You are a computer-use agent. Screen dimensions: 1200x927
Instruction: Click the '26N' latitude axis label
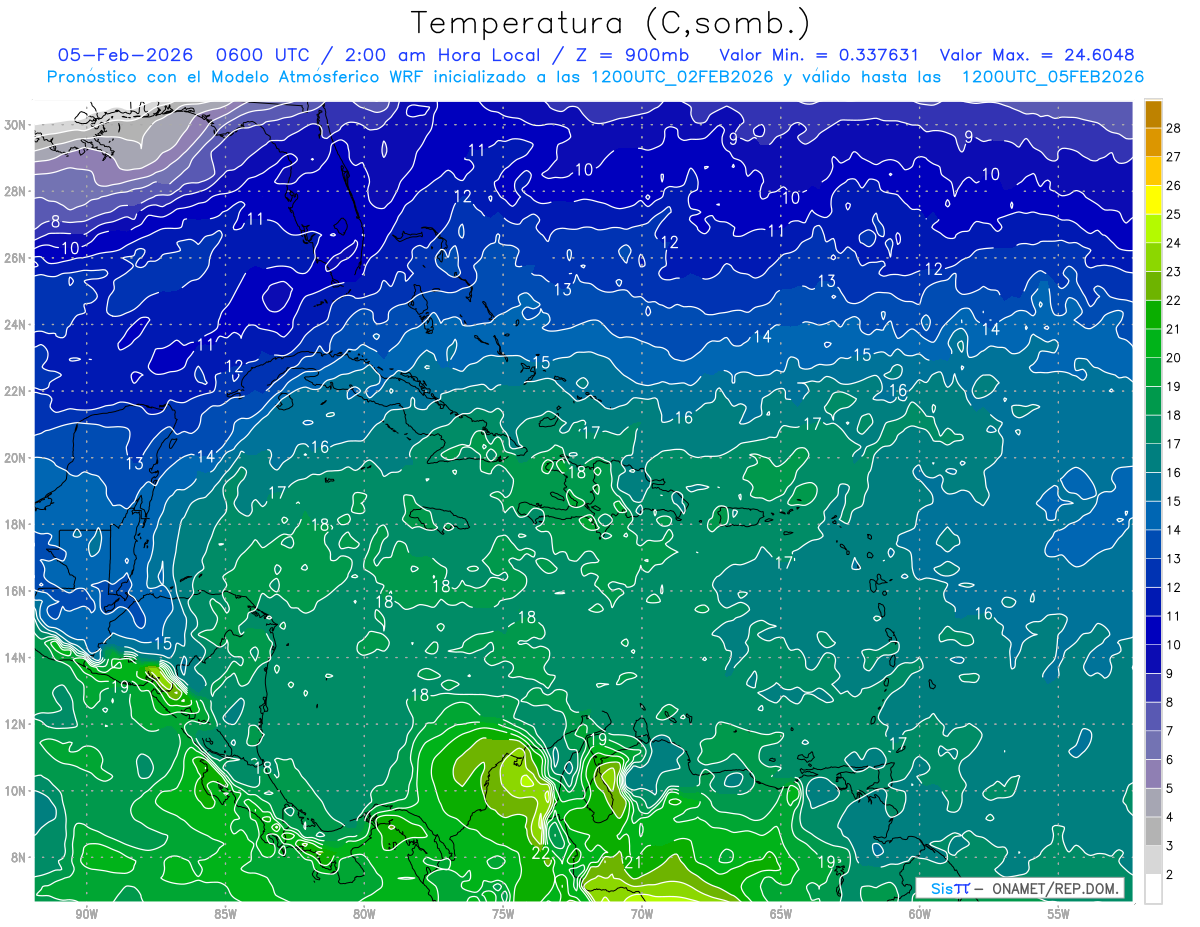coord(14,258)
